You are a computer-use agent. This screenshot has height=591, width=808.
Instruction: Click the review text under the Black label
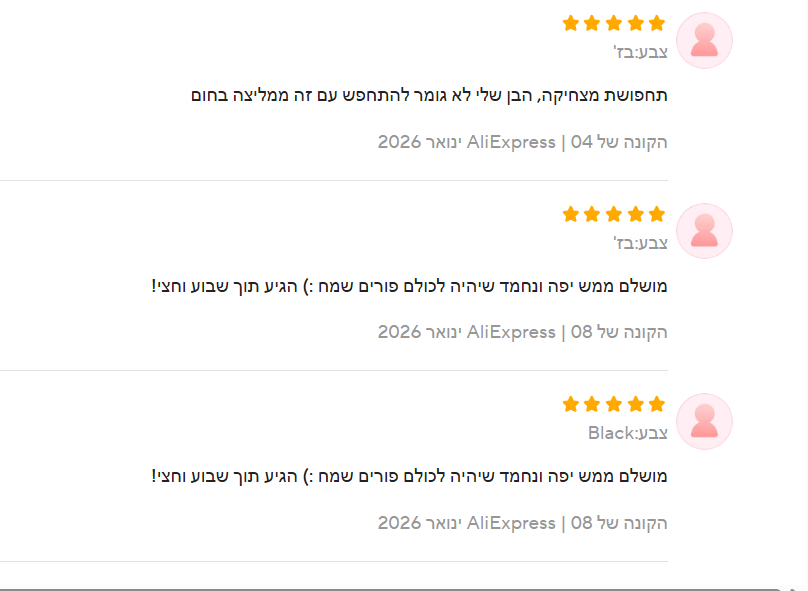point(409,476)
